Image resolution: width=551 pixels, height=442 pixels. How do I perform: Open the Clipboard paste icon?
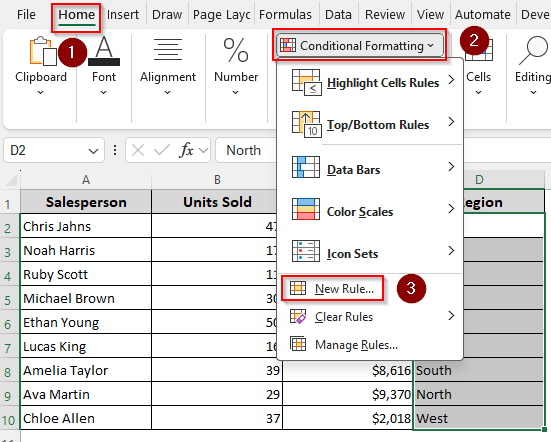point(43,51)
